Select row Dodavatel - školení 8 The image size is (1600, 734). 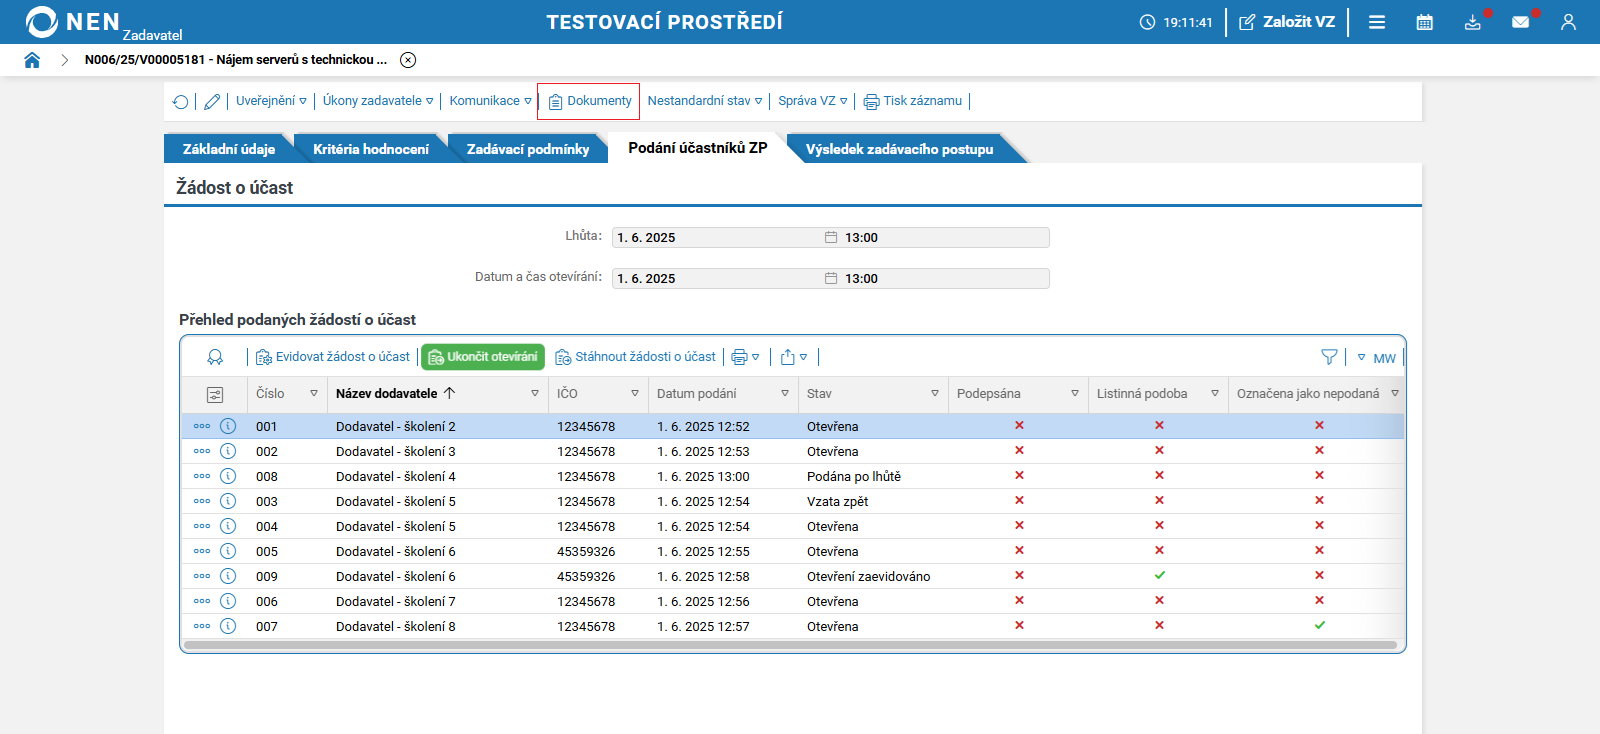pyautogui.click(x=792, y=626)
